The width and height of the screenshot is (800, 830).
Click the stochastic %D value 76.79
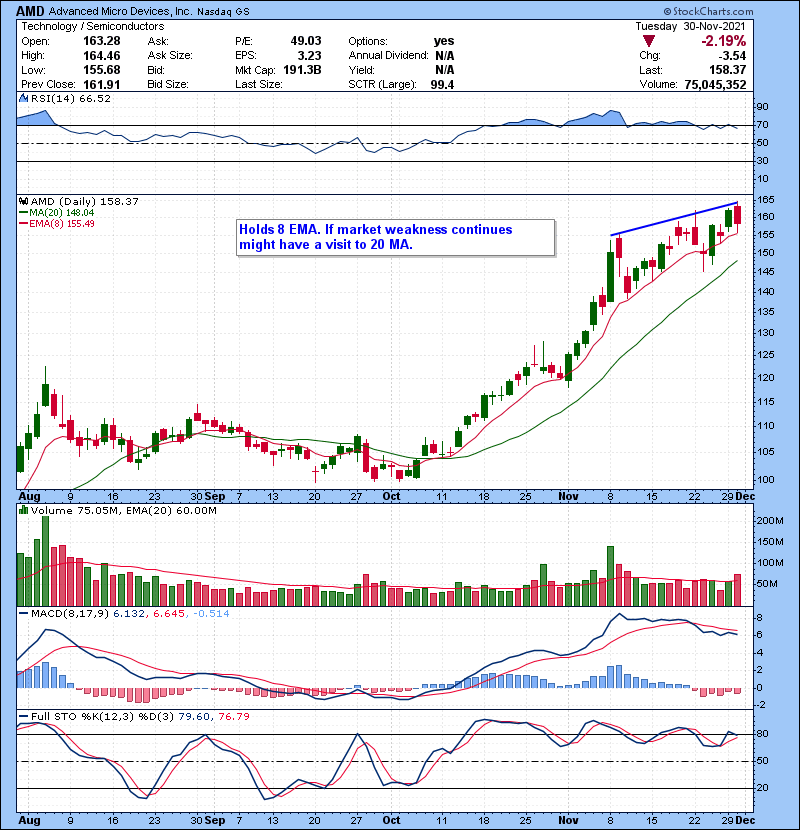pos(233,716)
